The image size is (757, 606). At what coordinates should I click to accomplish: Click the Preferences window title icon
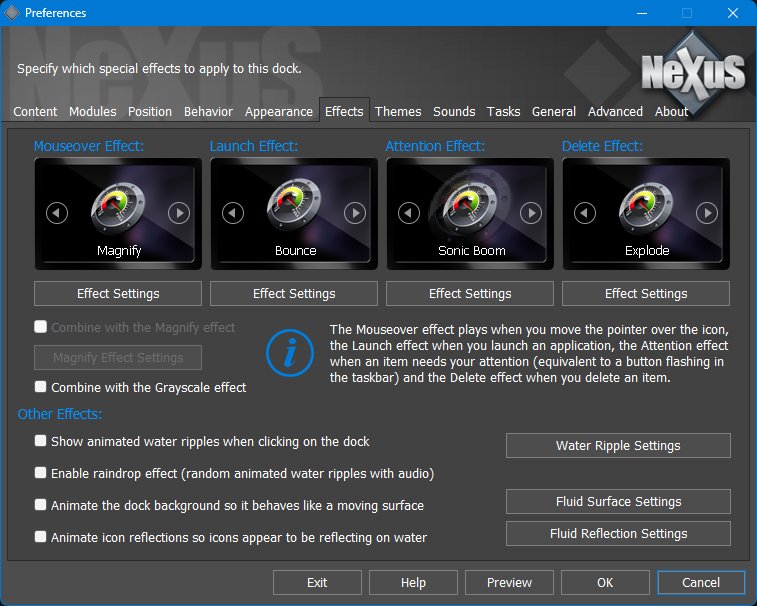click(12, 13)
